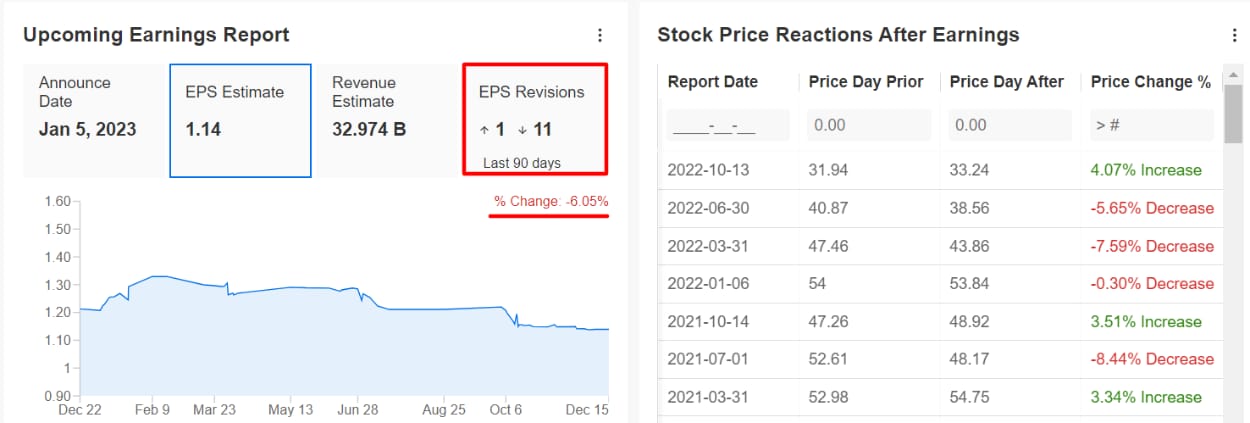Click the Price Day Prior filter field
The width and height of the screenshot is (1250, 423).
[870, 125]
